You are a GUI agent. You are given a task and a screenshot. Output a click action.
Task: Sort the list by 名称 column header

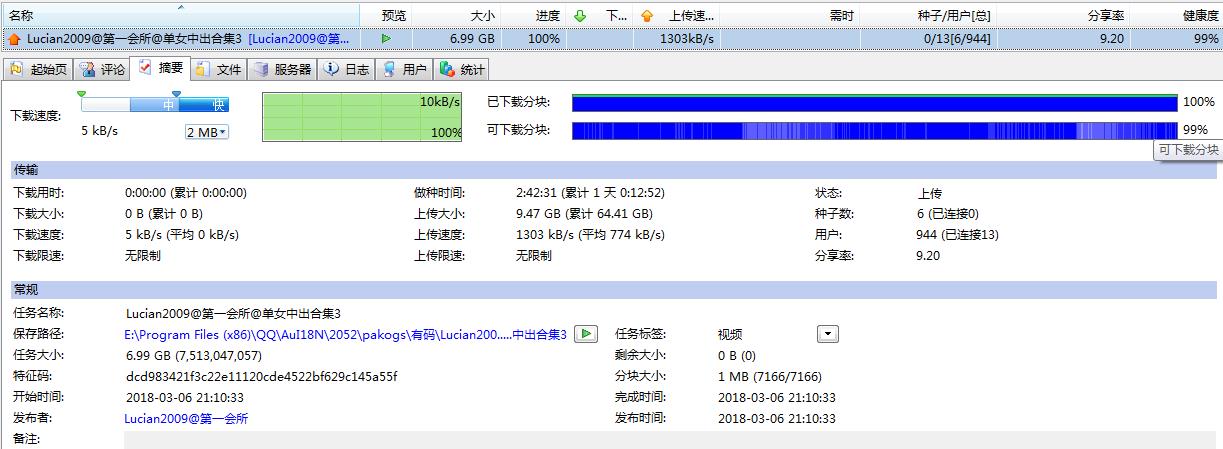pos(180,16)
